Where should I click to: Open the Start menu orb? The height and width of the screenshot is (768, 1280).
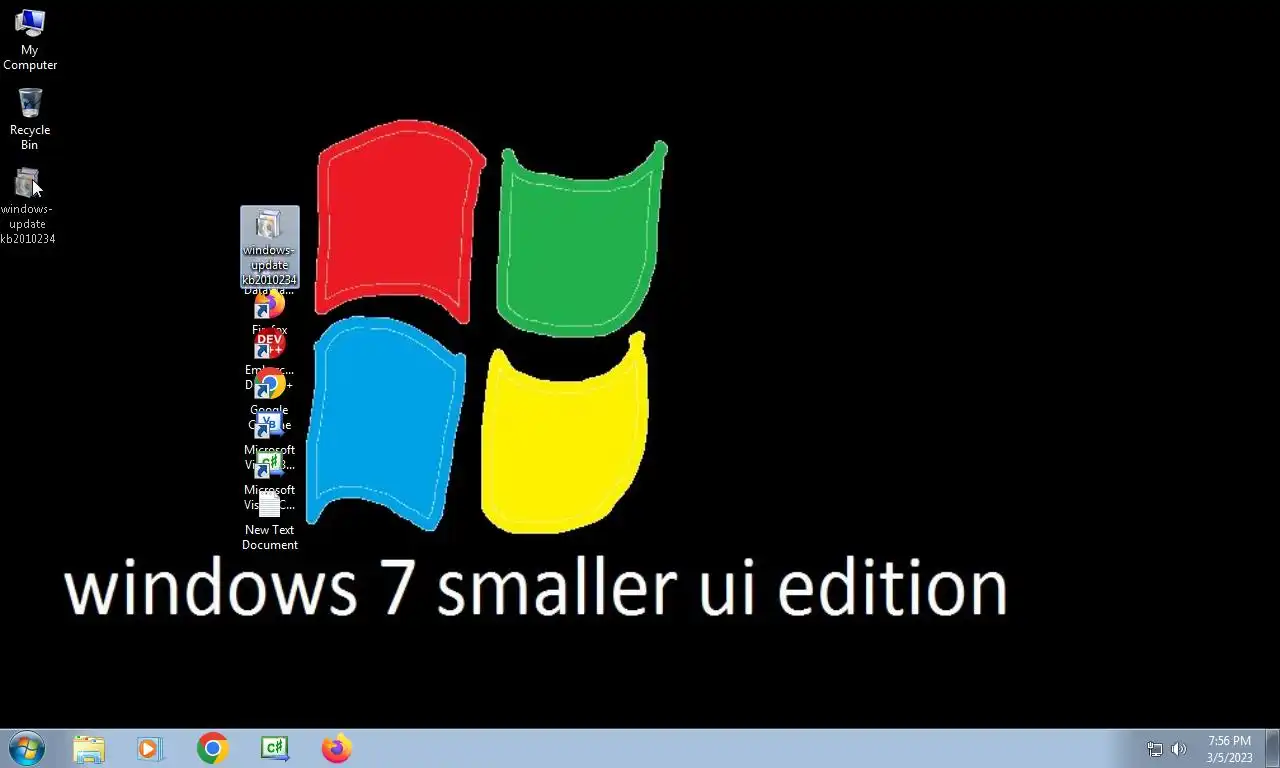coord(26,748)
